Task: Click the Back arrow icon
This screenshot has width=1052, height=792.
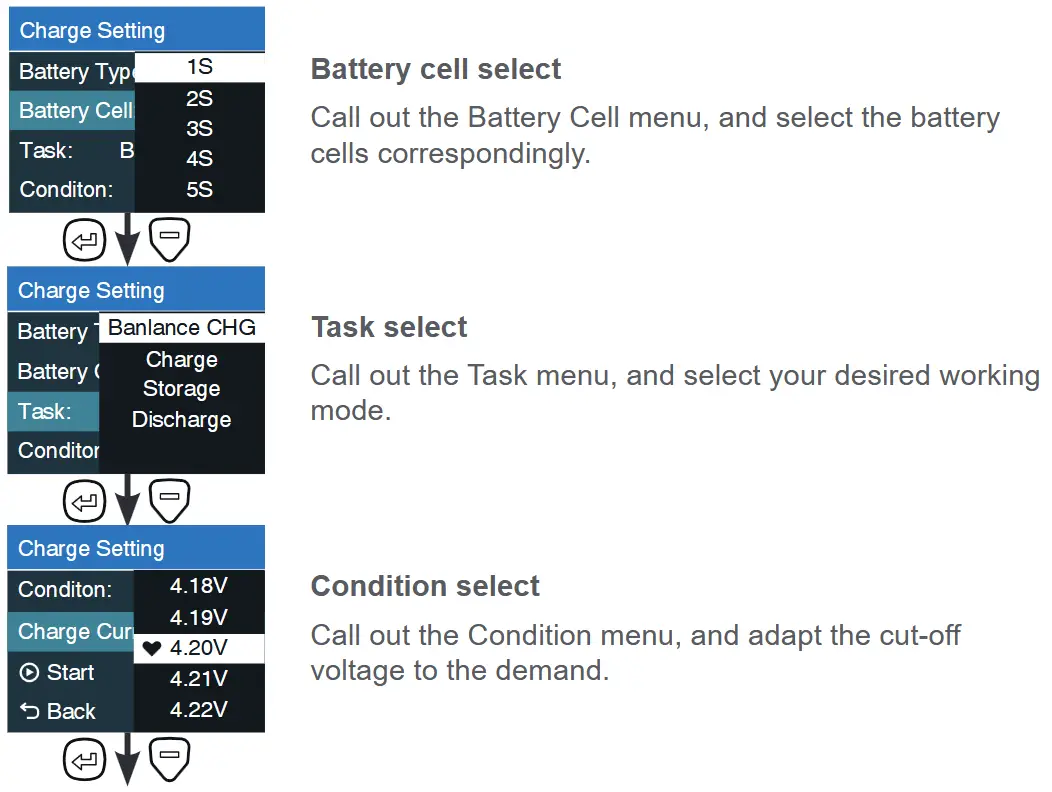Action: pos(30,710)
